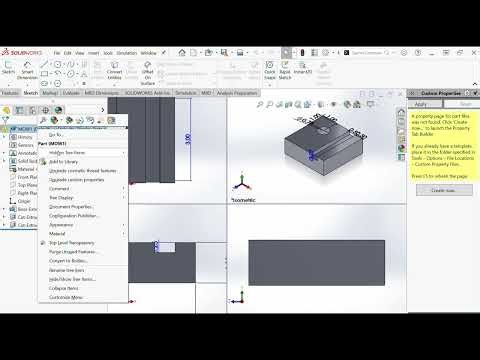The height and width of the screenshot is (360, 480).
Task: Click the Create now... button
Action: pos(444,190)
